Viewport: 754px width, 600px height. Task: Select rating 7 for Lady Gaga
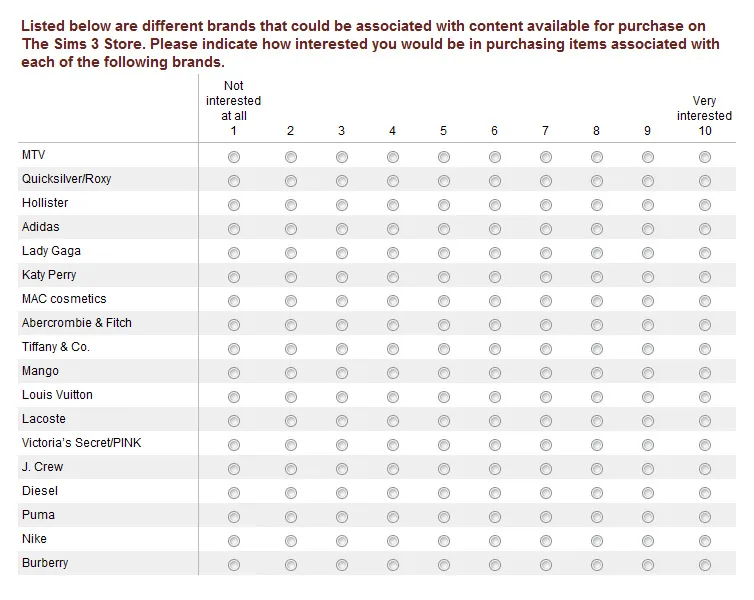point(546,253)
